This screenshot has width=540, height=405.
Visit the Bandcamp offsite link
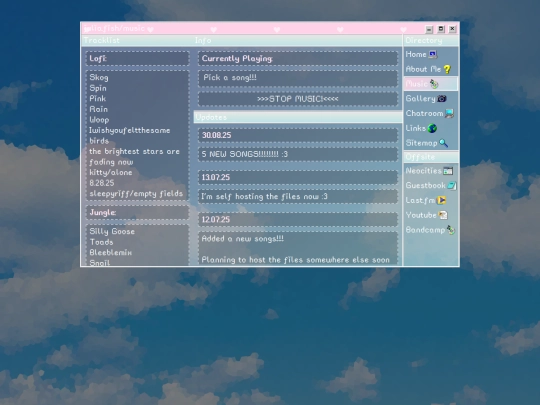click(430, 230)
